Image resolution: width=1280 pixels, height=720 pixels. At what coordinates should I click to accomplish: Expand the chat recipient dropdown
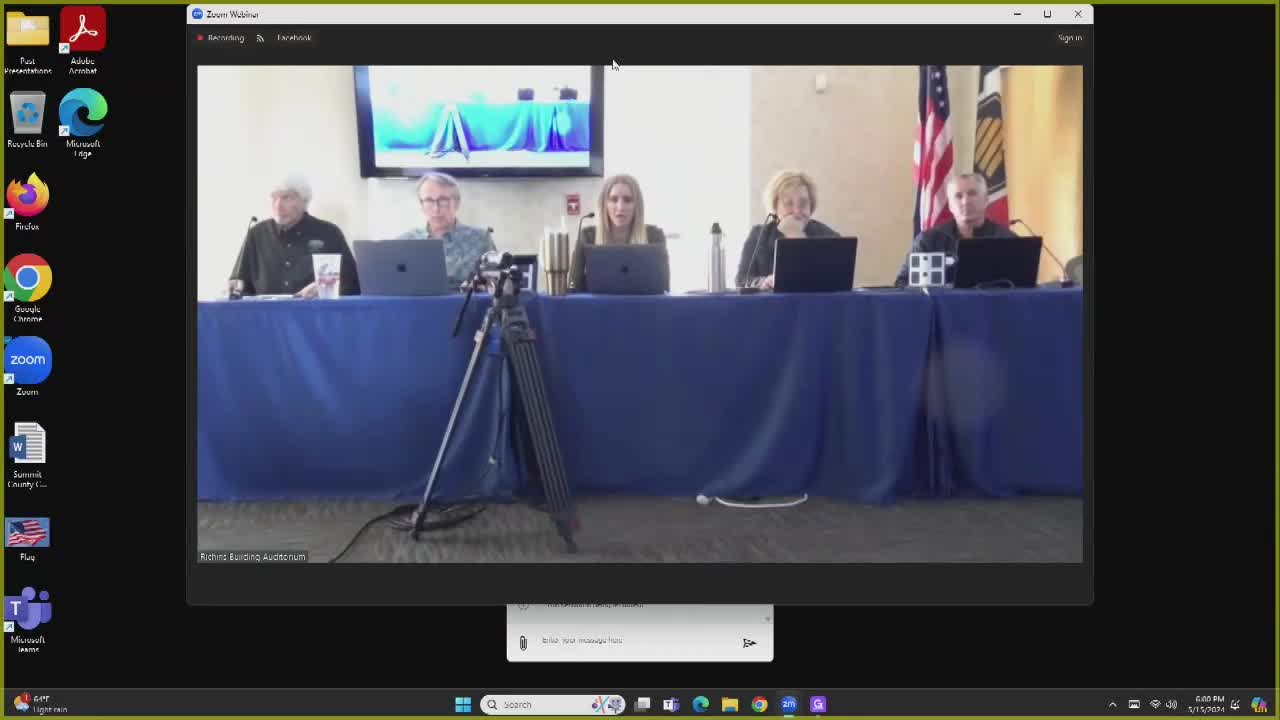pyautogui.click(x=767, y=618)
